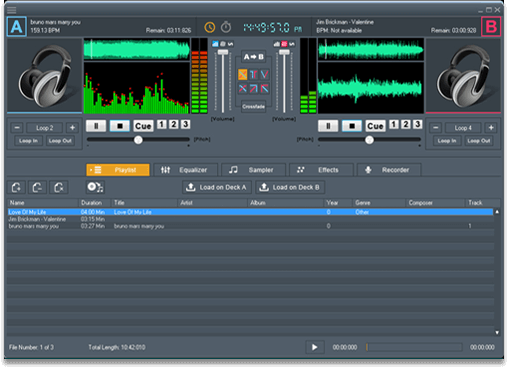The height and width of the screenshot is (378, 508).
Task: Click Deck A Cue button
Action: 143,126
